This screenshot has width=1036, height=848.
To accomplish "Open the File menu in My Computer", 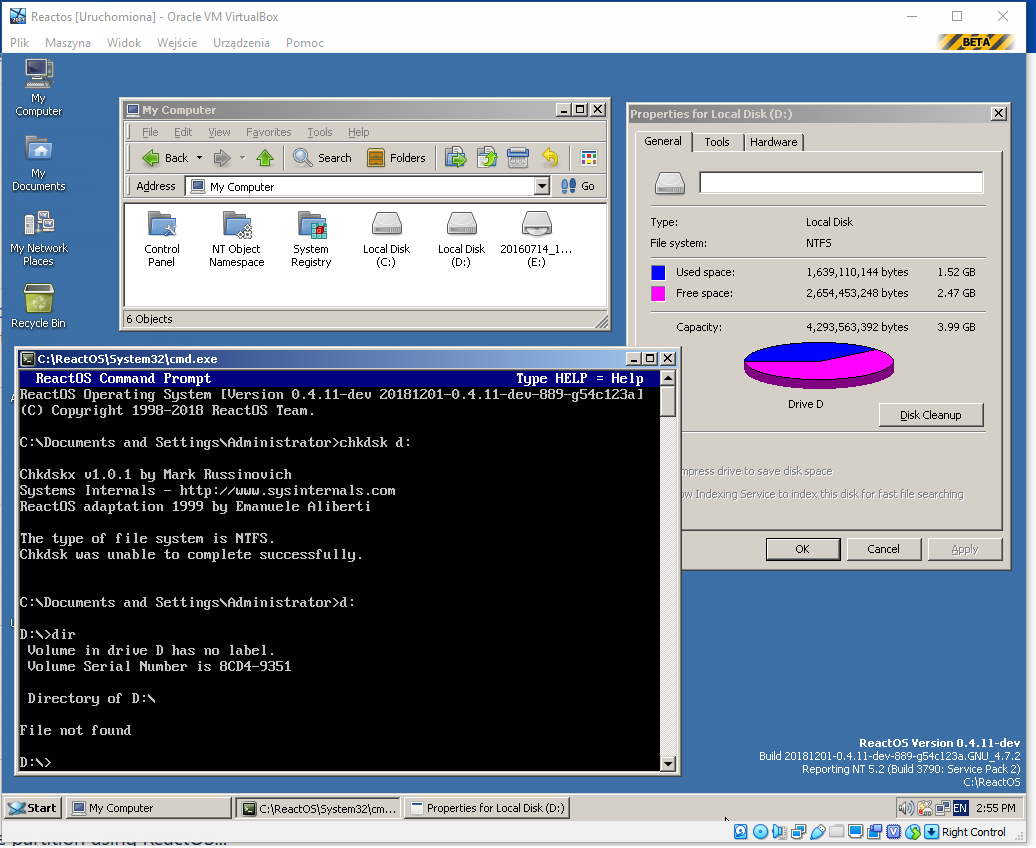I will [150, 132].
